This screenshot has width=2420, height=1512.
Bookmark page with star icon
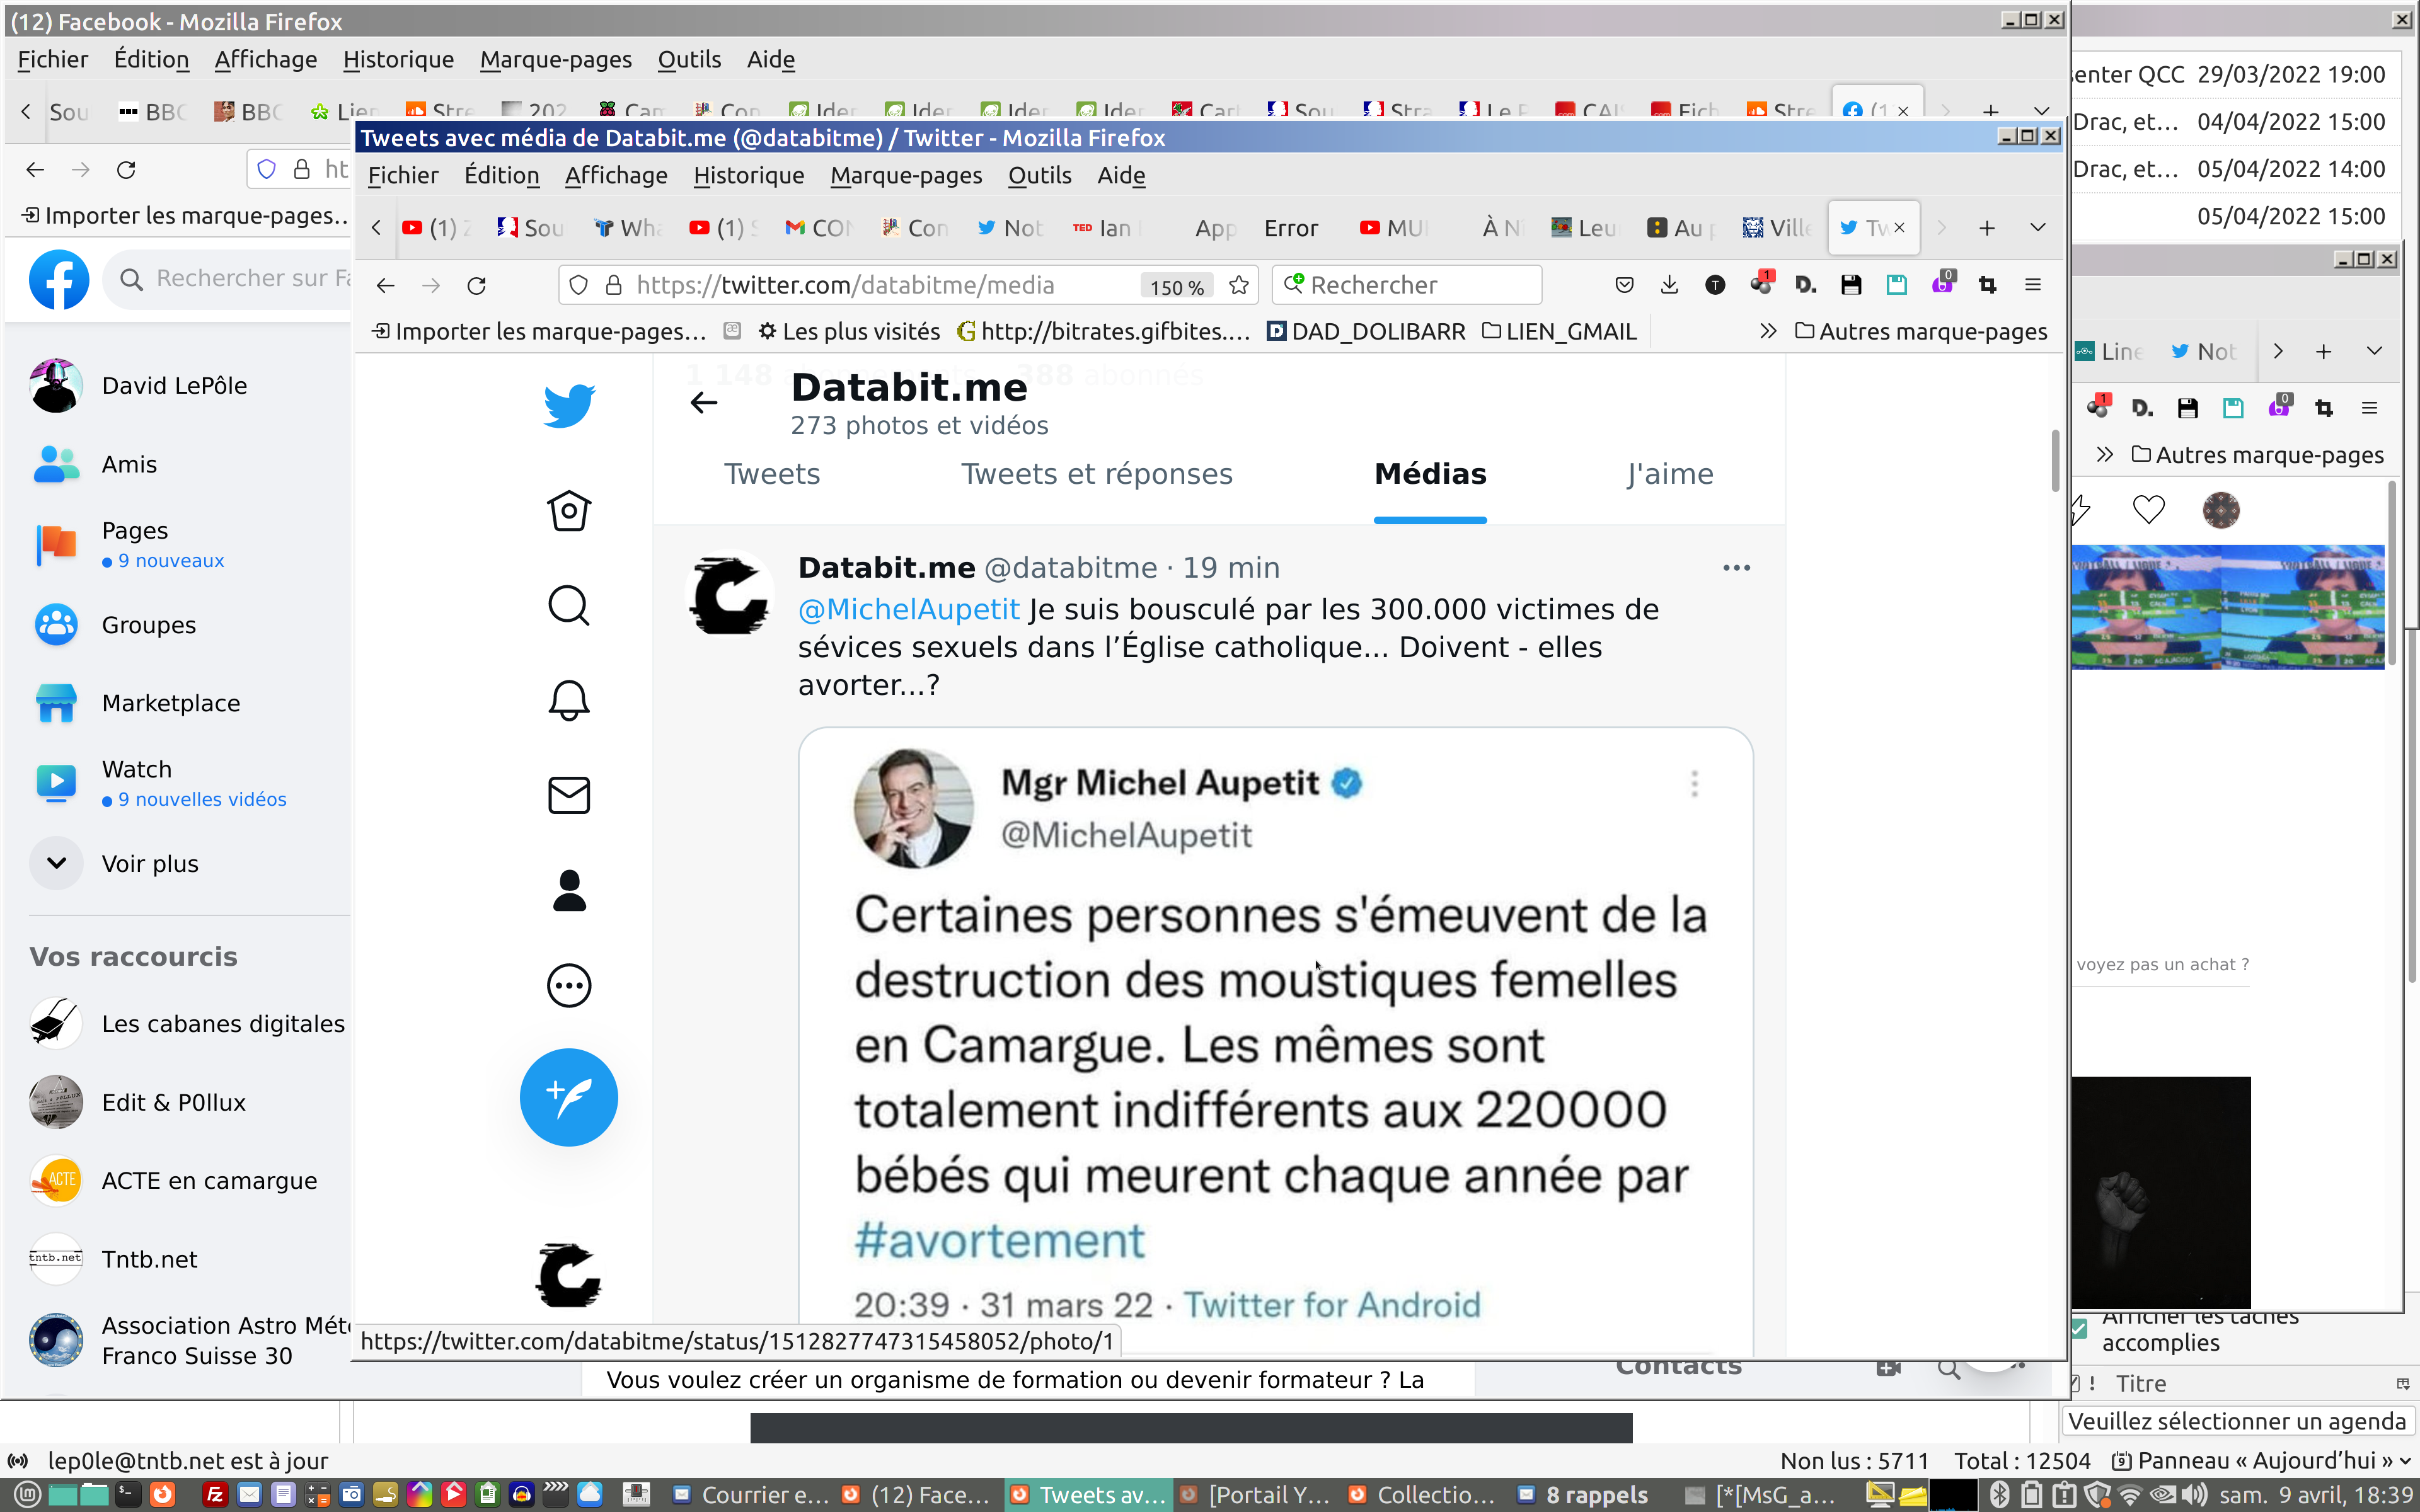(1239, 286)
